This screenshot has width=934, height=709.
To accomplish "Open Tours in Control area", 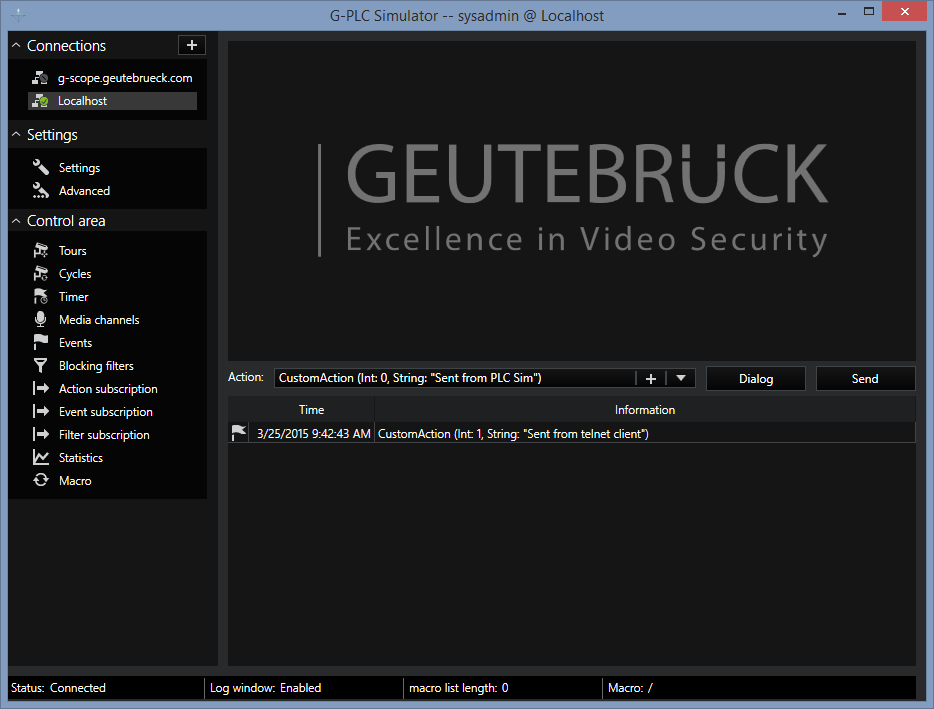I will [x=72, y=251].
